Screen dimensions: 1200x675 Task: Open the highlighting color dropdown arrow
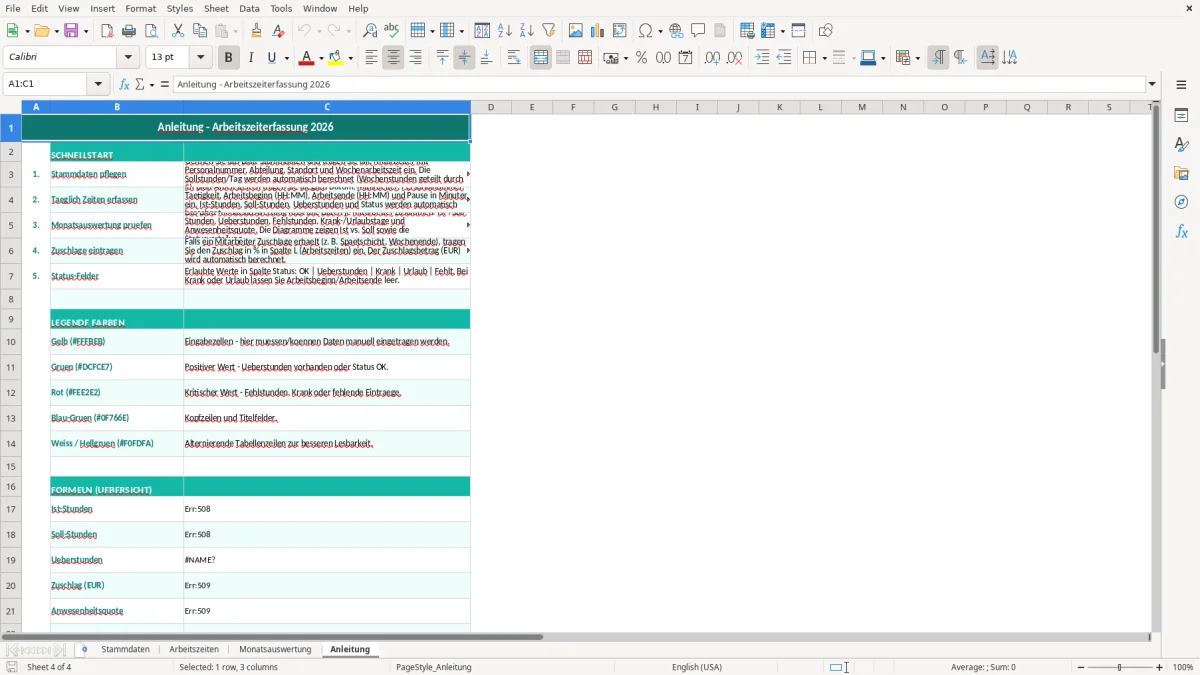[351, 58]
